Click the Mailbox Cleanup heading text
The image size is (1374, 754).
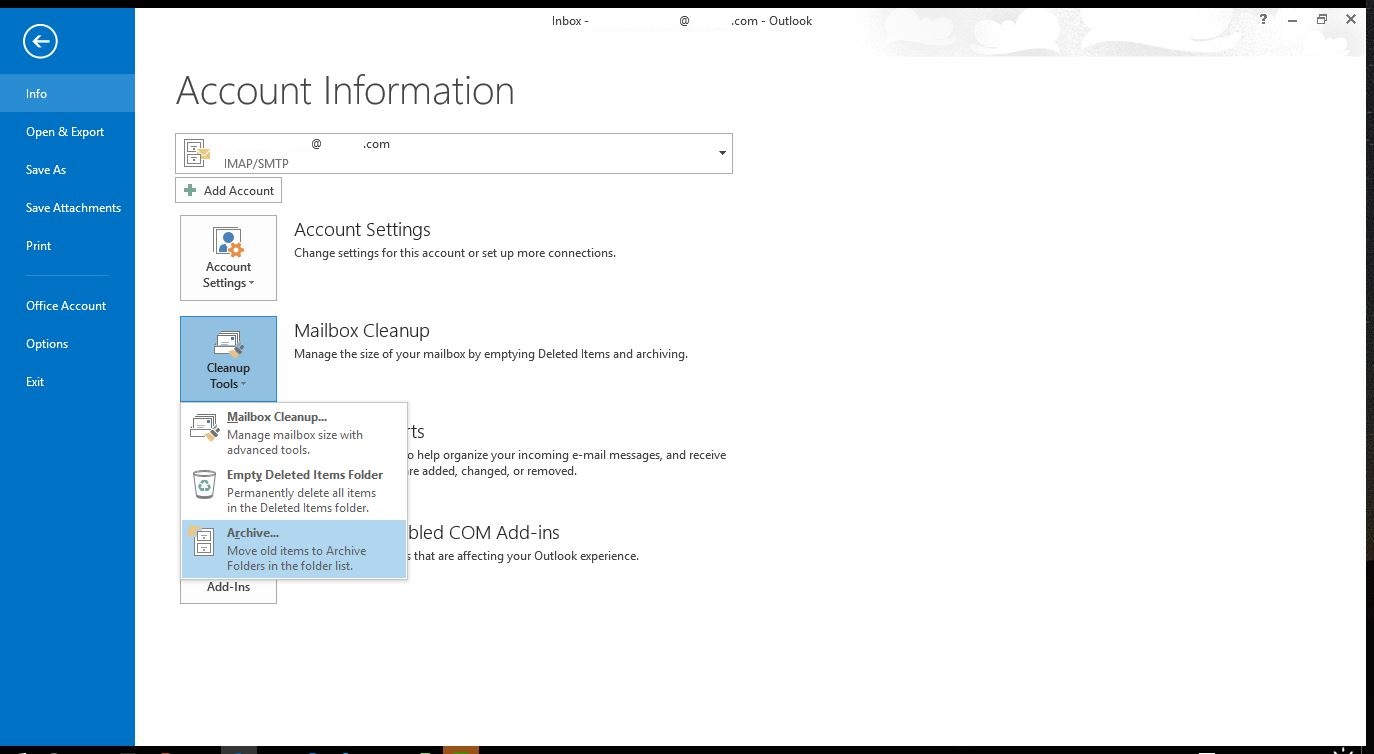[x=362, y=330]
